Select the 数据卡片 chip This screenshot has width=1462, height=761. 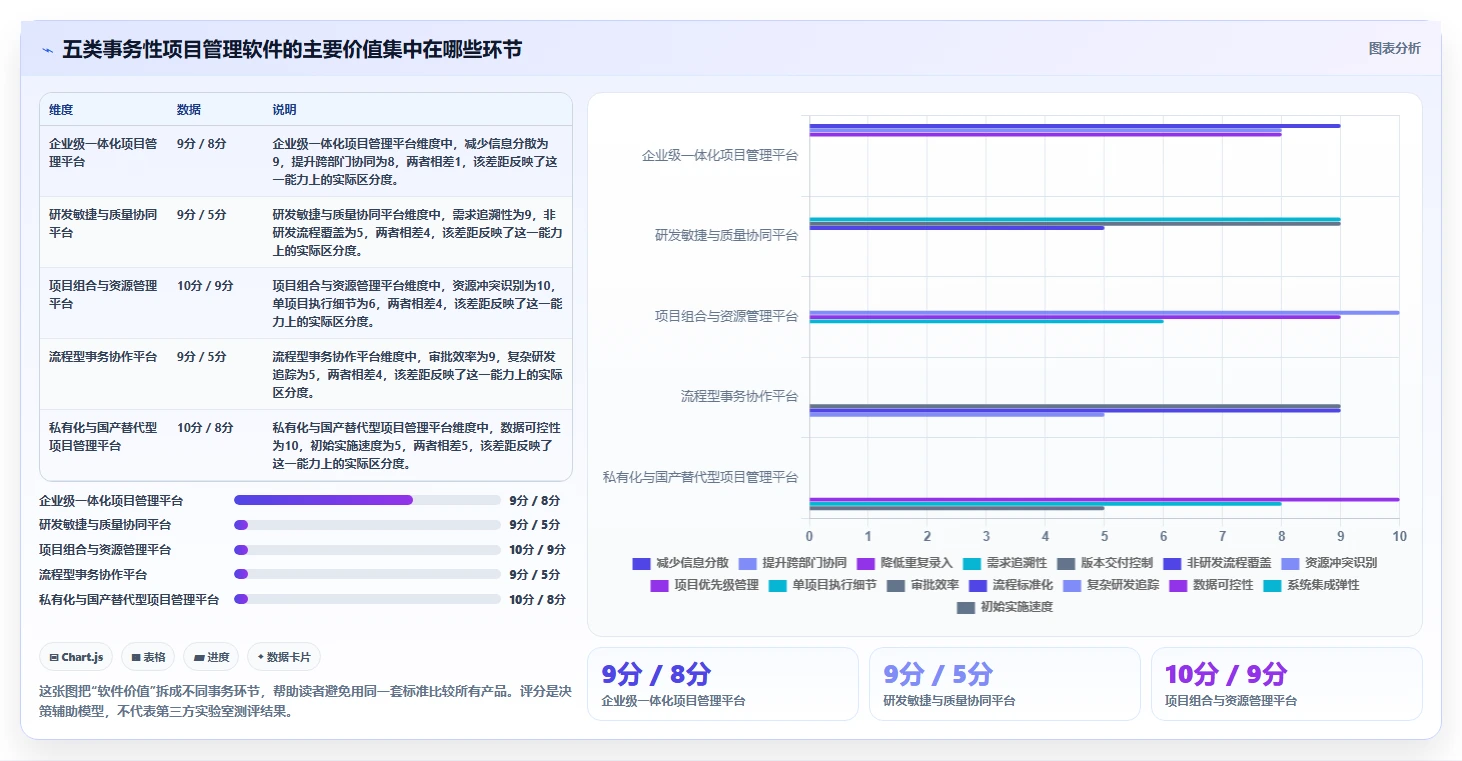284,657
